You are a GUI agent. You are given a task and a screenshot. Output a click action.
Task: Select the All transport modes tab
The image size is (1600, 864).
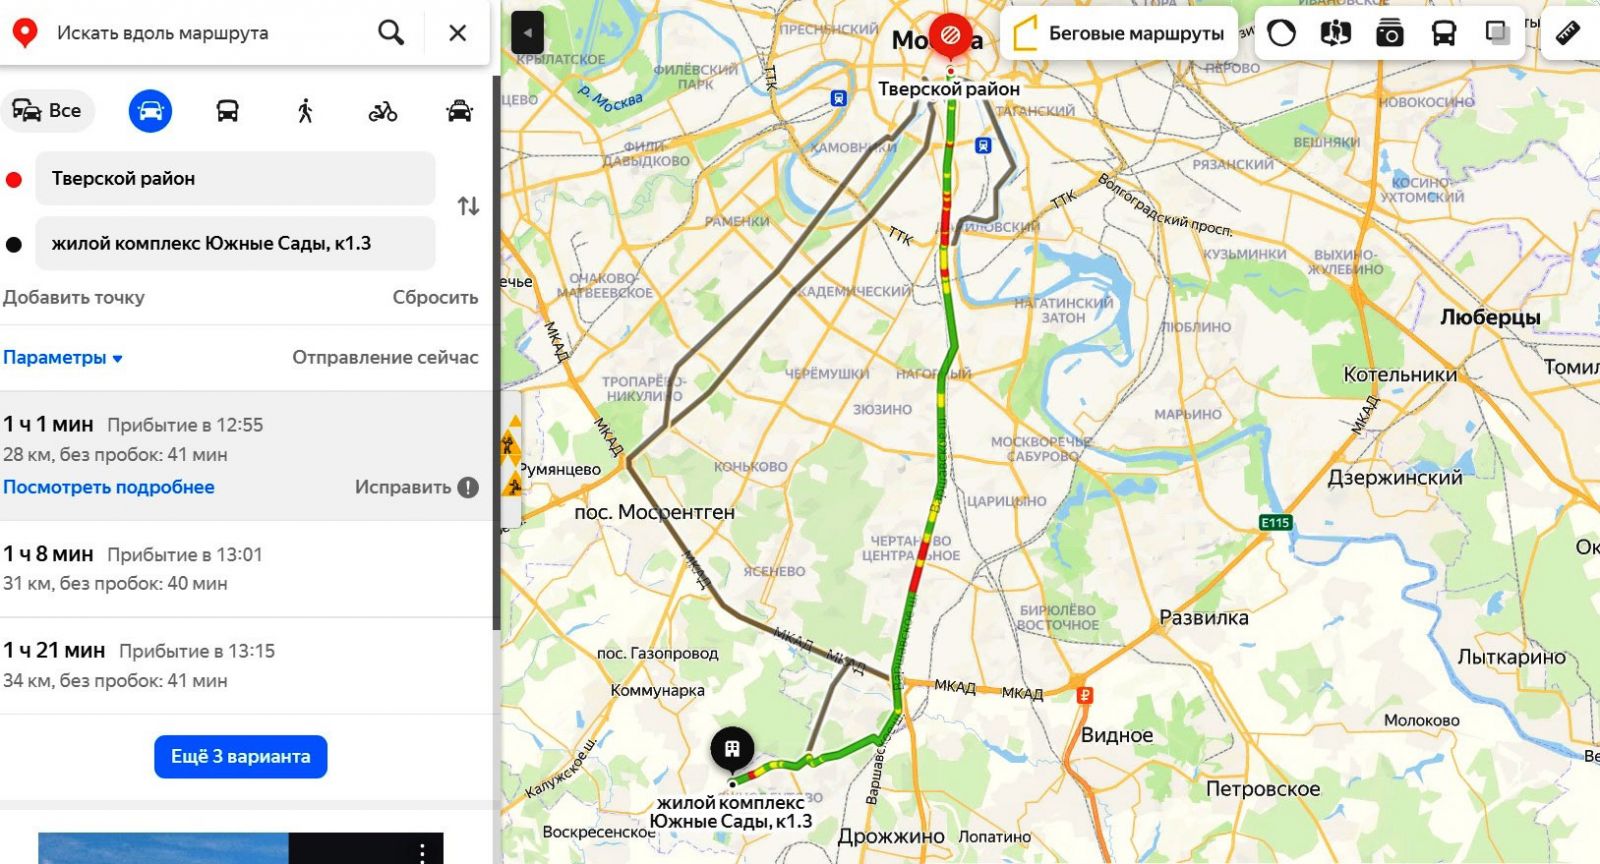pyautogui.click(x=47, y=110)
